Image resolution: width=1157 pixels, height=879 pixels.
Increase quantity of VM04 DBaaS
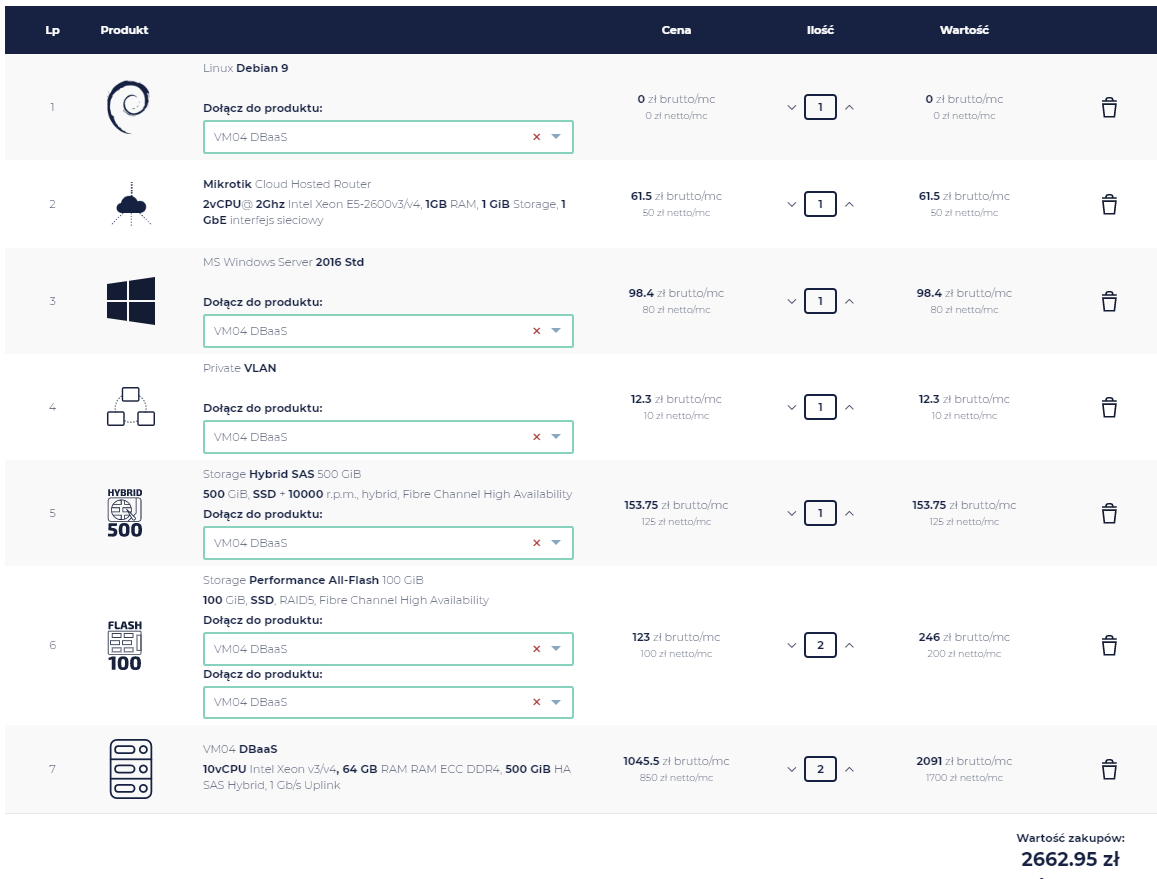coord(849,769)
